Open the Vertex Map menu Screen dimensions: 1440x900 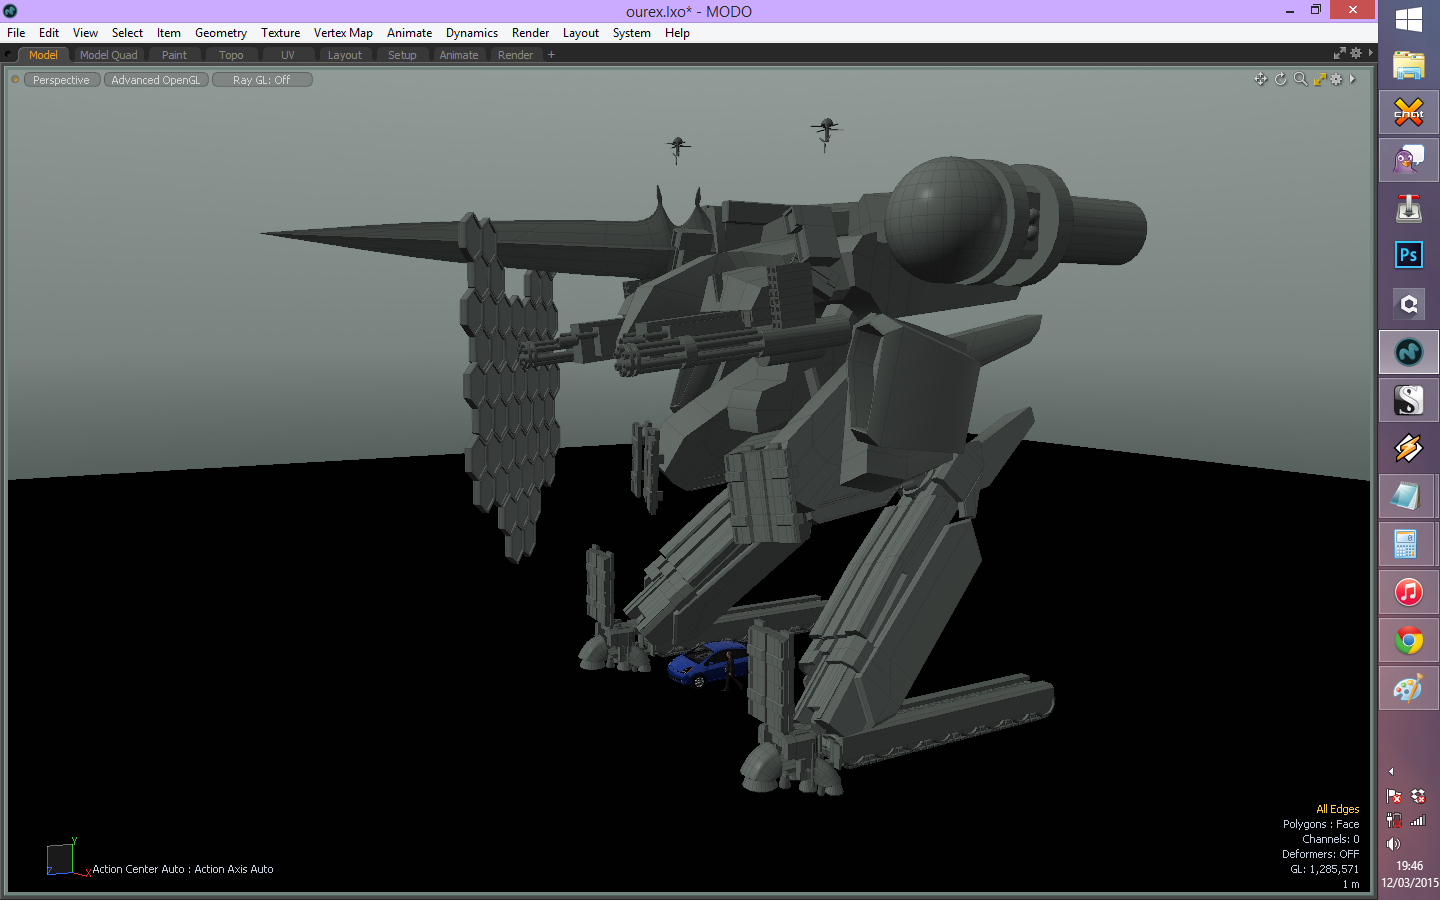click(x=343, y=33)
